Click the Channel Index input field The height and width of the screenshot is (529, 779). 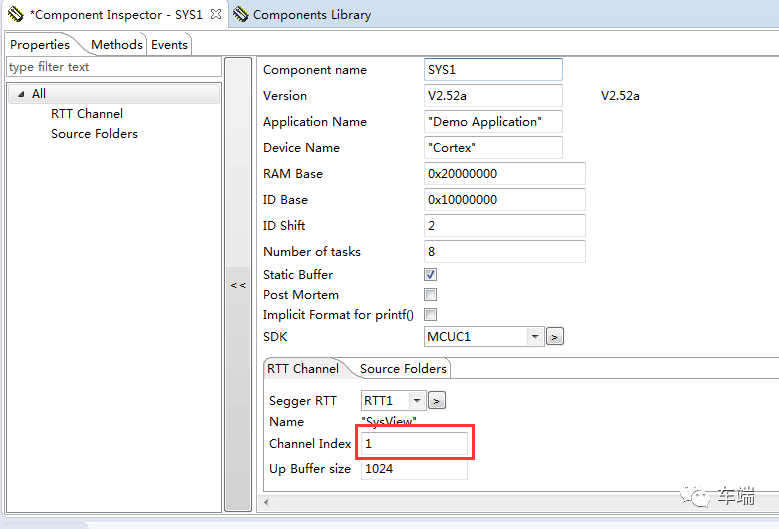click(414, 443)
